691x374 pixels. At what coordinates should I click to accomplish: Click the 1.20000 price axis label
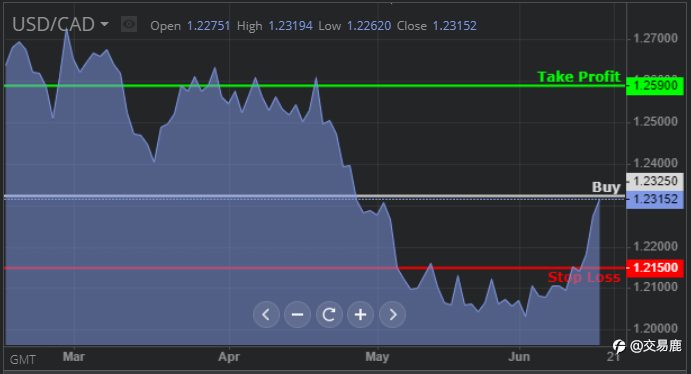click(x=655, y=329)
